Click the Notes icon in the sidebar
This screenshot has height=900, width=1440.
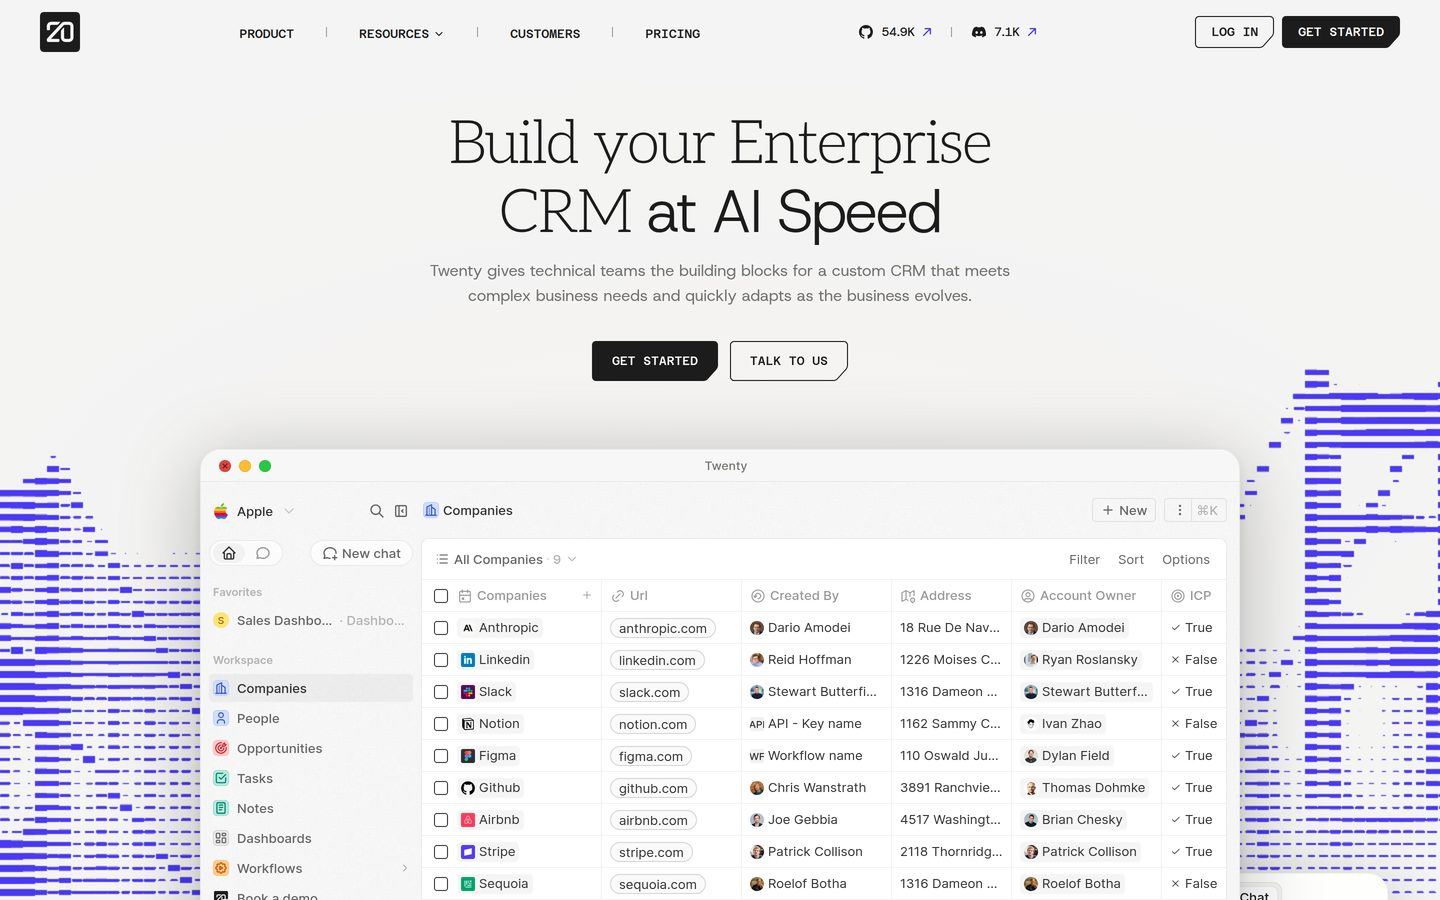tap(221, 808)
